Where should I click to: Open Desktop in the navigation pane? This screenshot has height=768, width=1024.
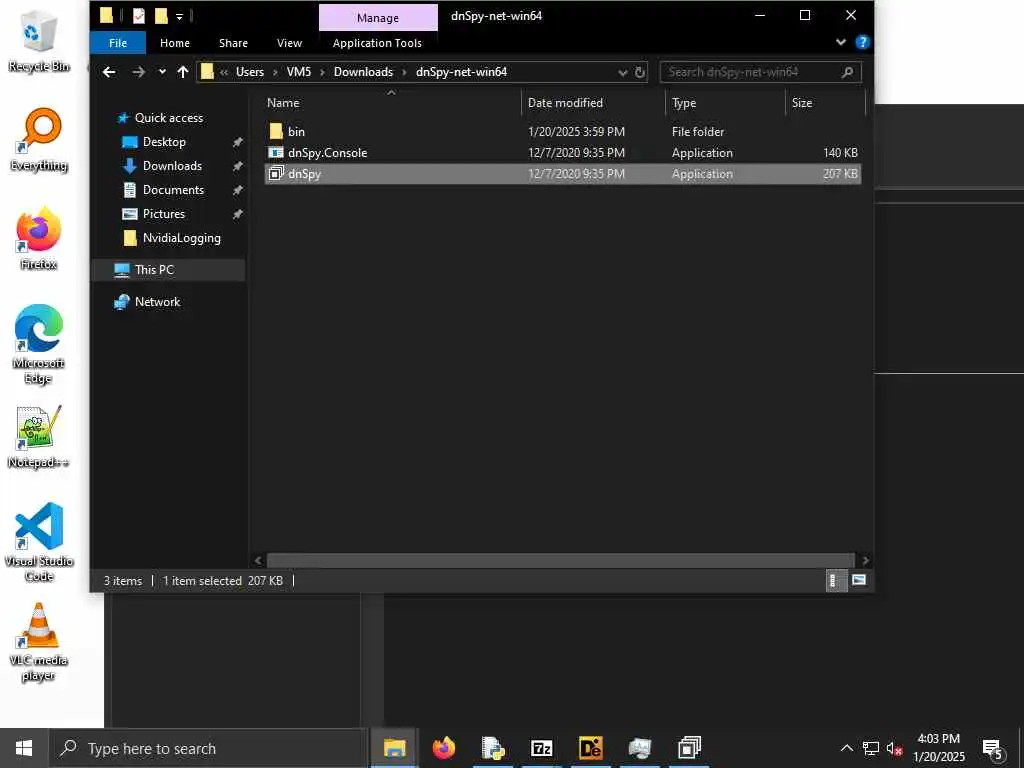[164, 142]
